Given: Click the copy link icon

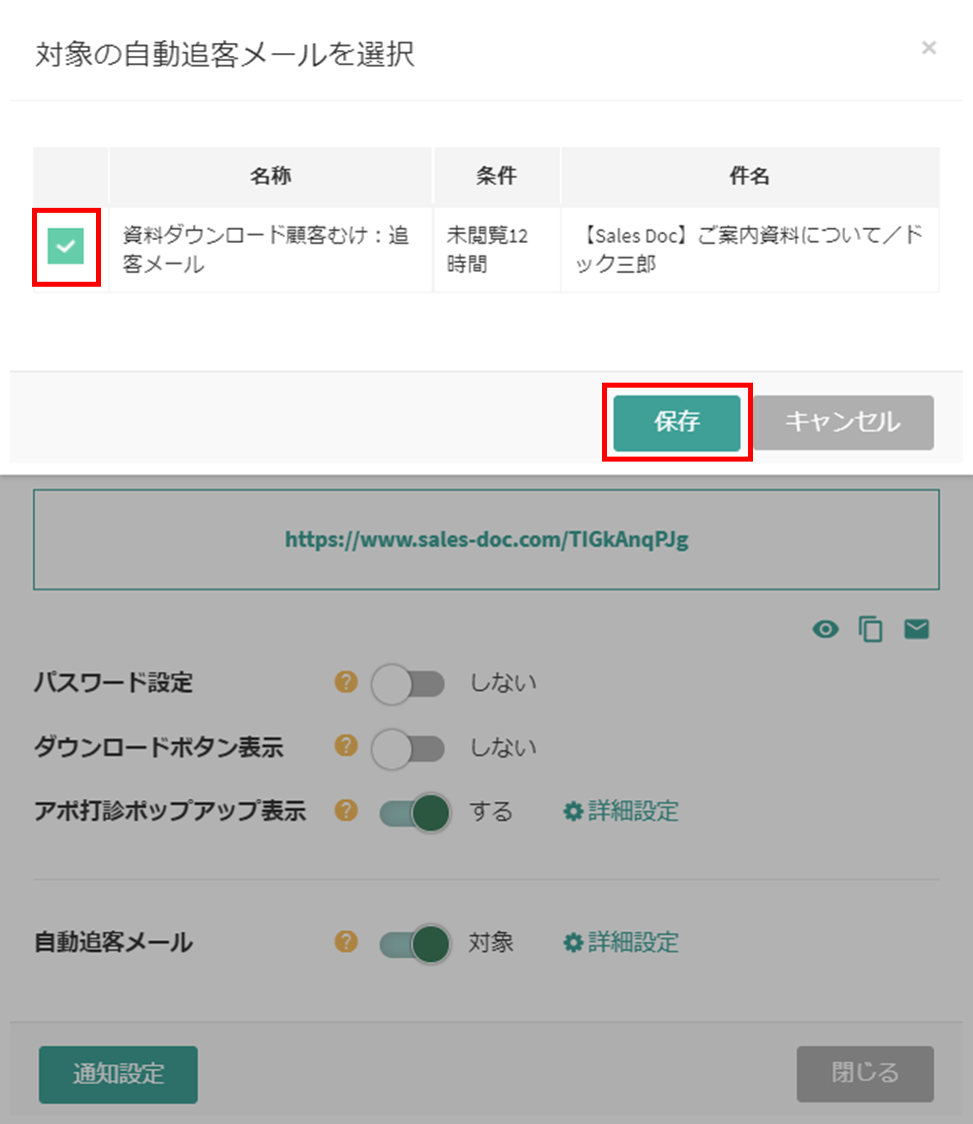Looking at the screenshot, I should [870, 628].
